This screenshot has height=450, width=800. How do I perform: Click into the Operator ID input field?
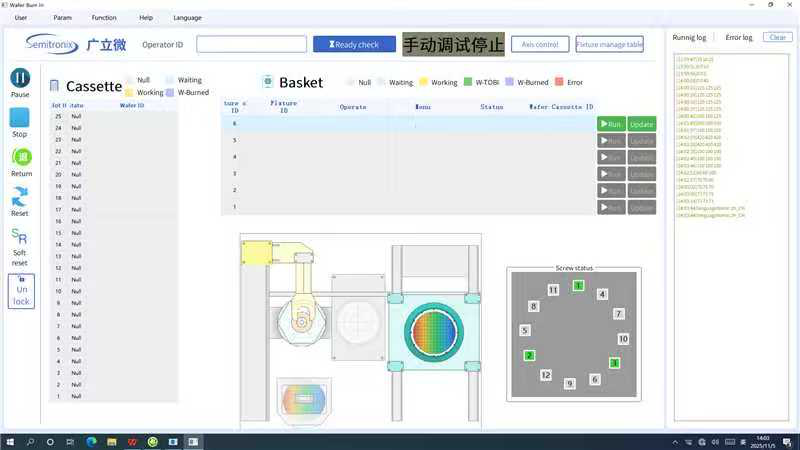(251, 44)
